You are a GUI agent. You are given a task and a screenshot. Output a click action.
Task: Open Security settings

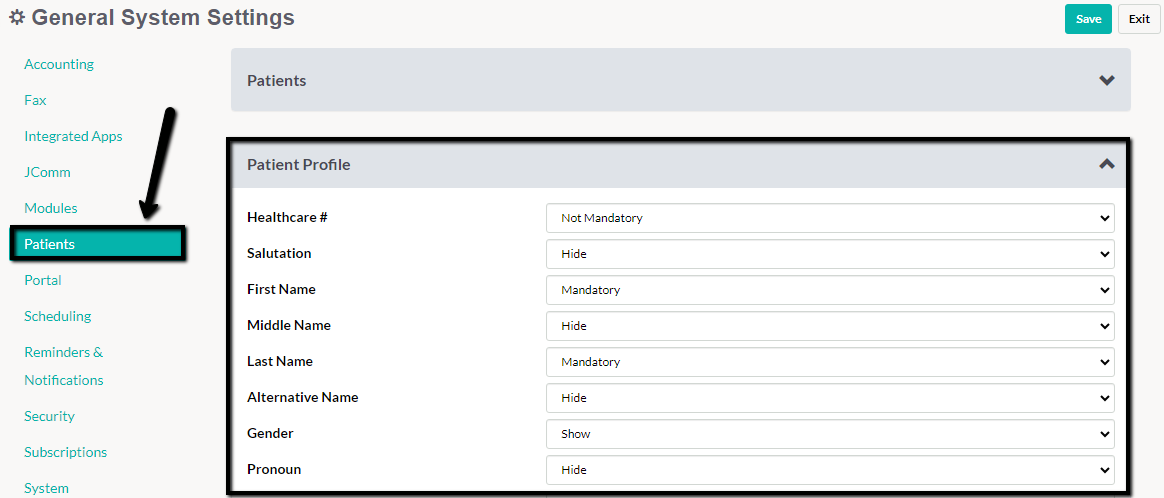pos(49,416)
